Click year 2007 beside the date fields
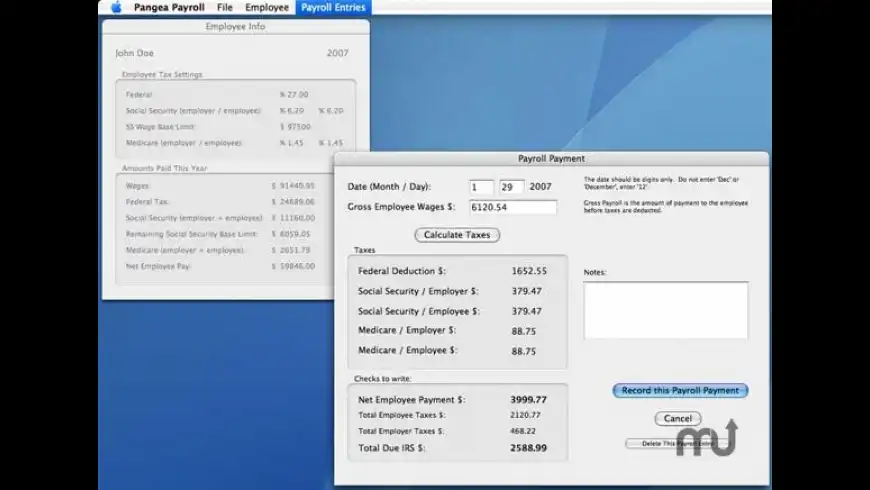 coord(540,187)
